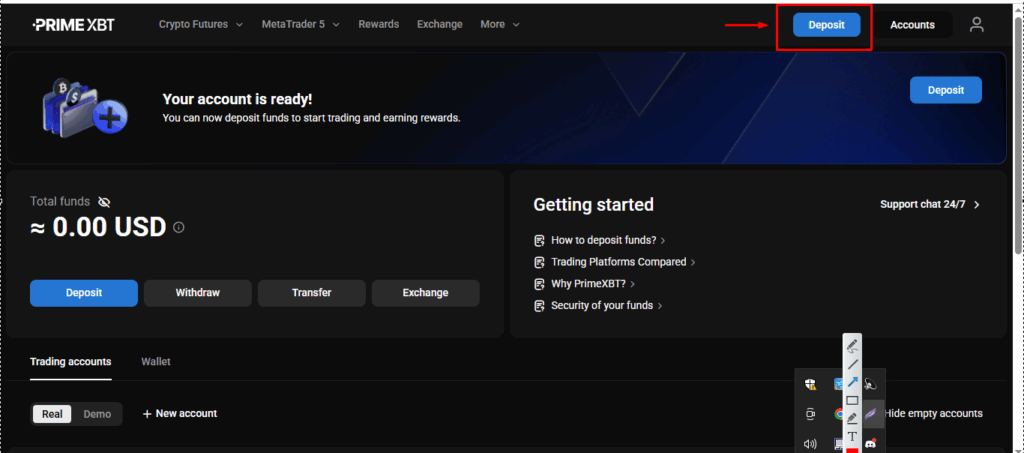
Task: Open the user profile icon
Action: (977, 25)
